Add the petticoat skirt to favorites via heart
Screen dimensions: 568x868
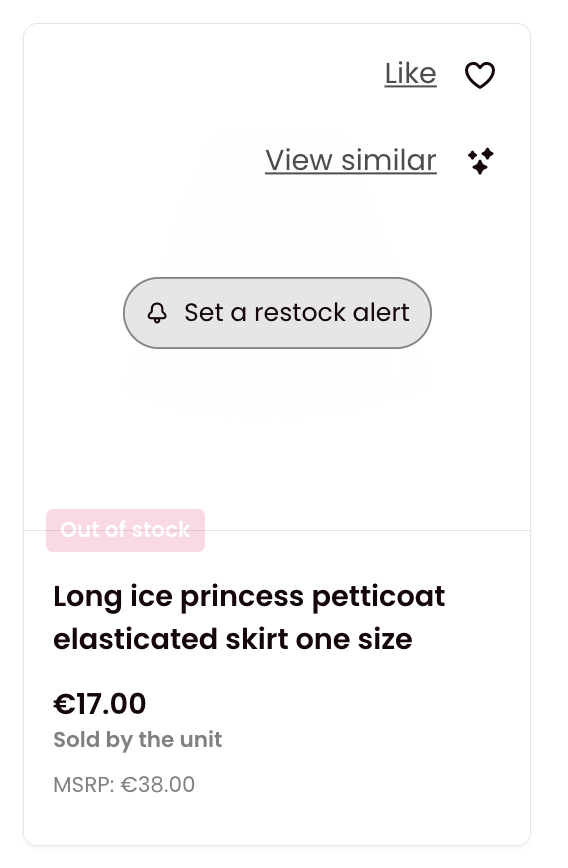click(x=479, y=75)
